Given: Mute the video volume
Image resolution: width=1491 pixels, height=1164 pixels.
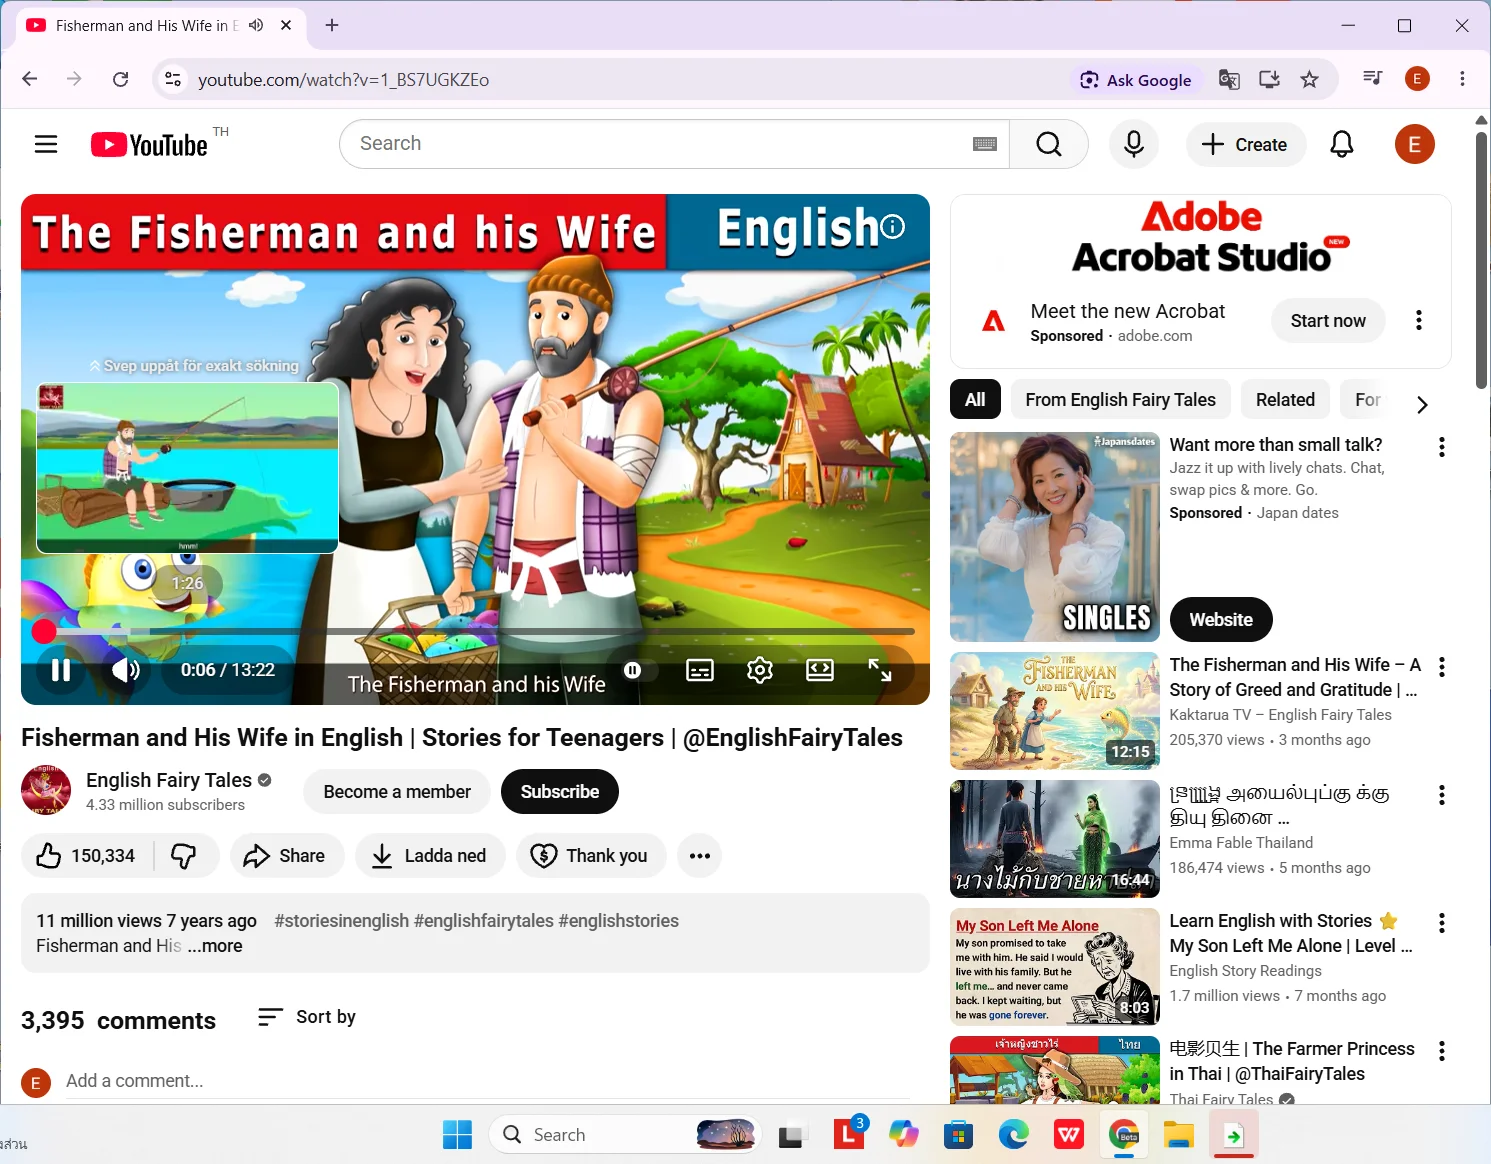Looking at the screenshot, I should [x=125, y=670].
